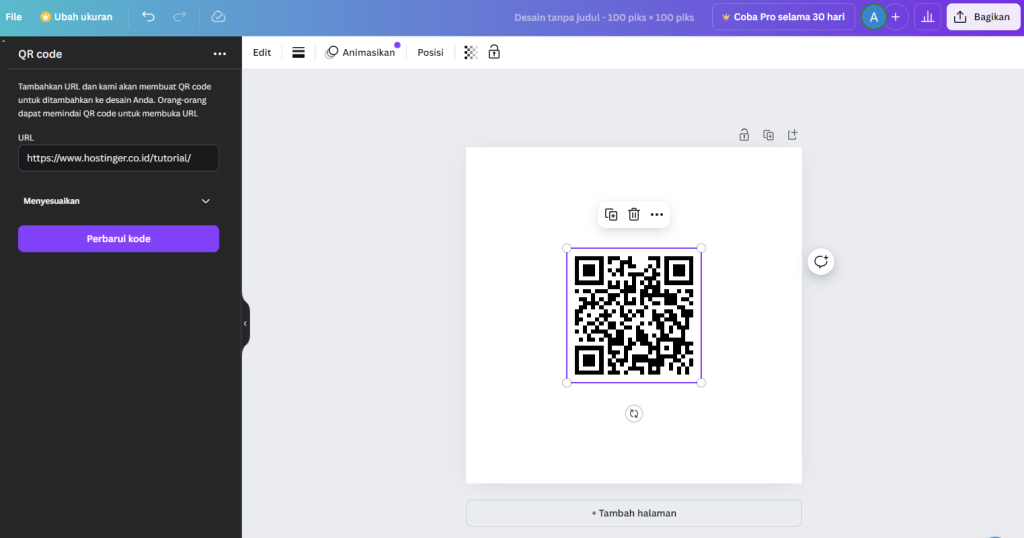The height and width of the screenshot is (538, 1024).
Task: Click the rotate handle below QR code
Action: coord(634,413)
